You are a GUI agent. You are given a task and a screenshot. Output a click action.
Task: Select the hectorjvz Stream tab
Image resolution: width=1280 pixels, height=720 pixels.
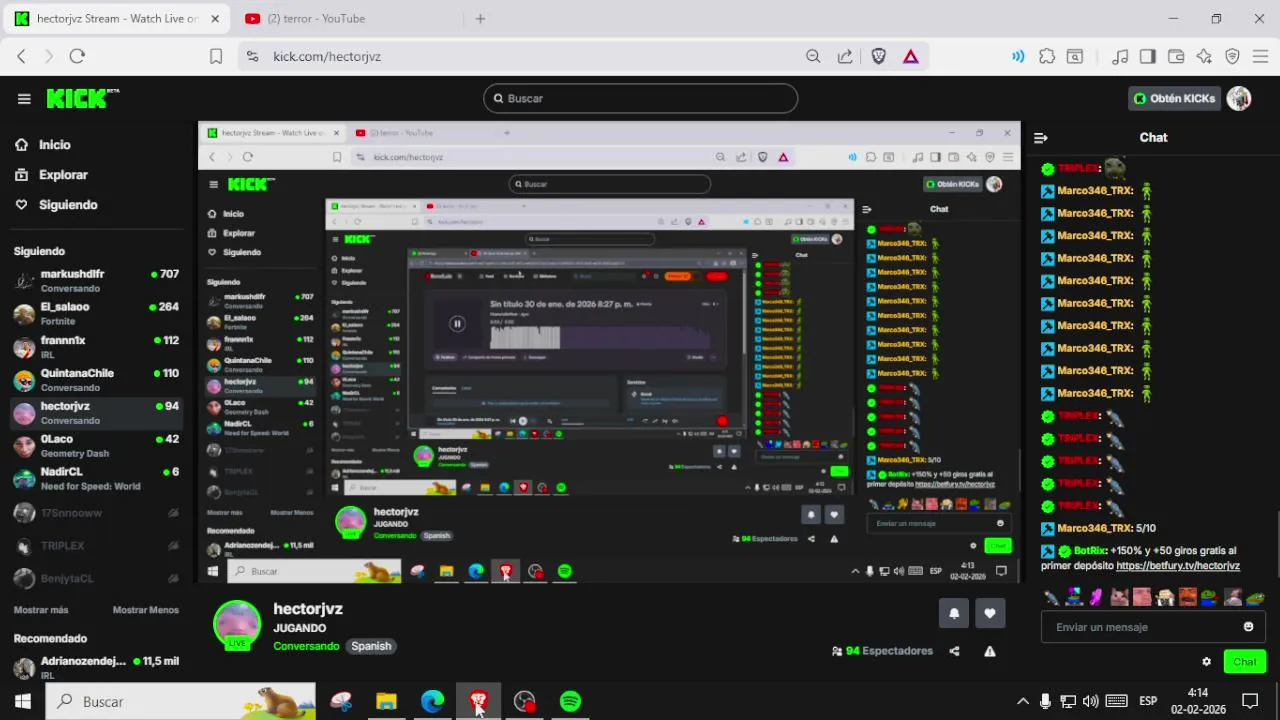click(117, 19)
